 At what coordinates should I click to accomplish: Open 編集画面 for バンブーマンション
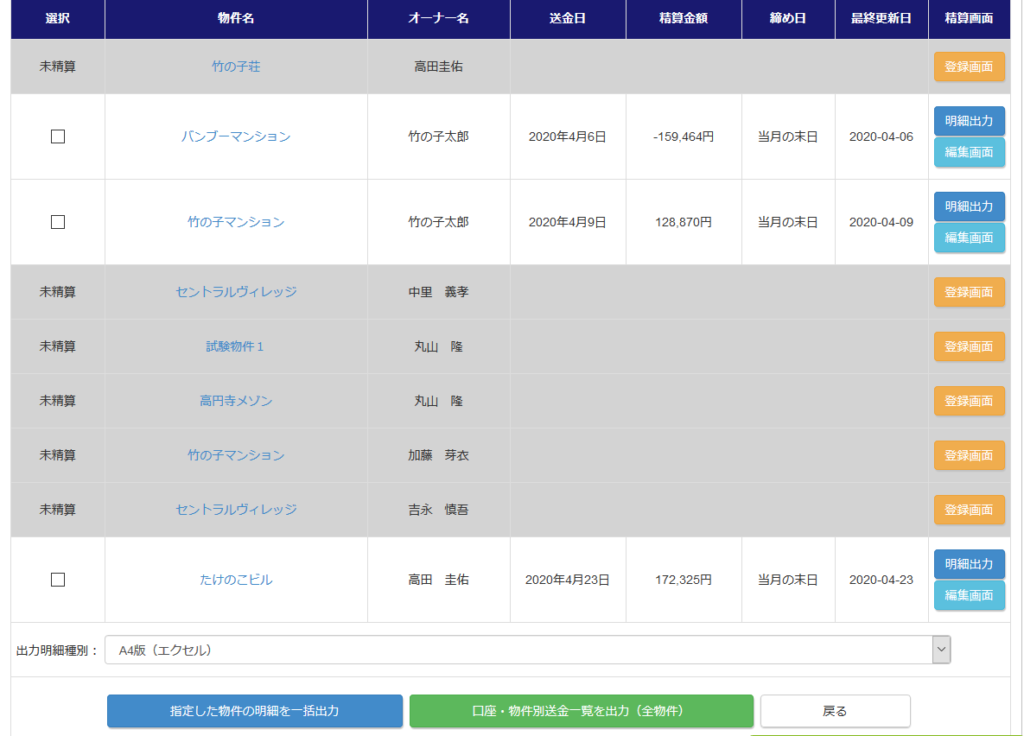[969, 152]
